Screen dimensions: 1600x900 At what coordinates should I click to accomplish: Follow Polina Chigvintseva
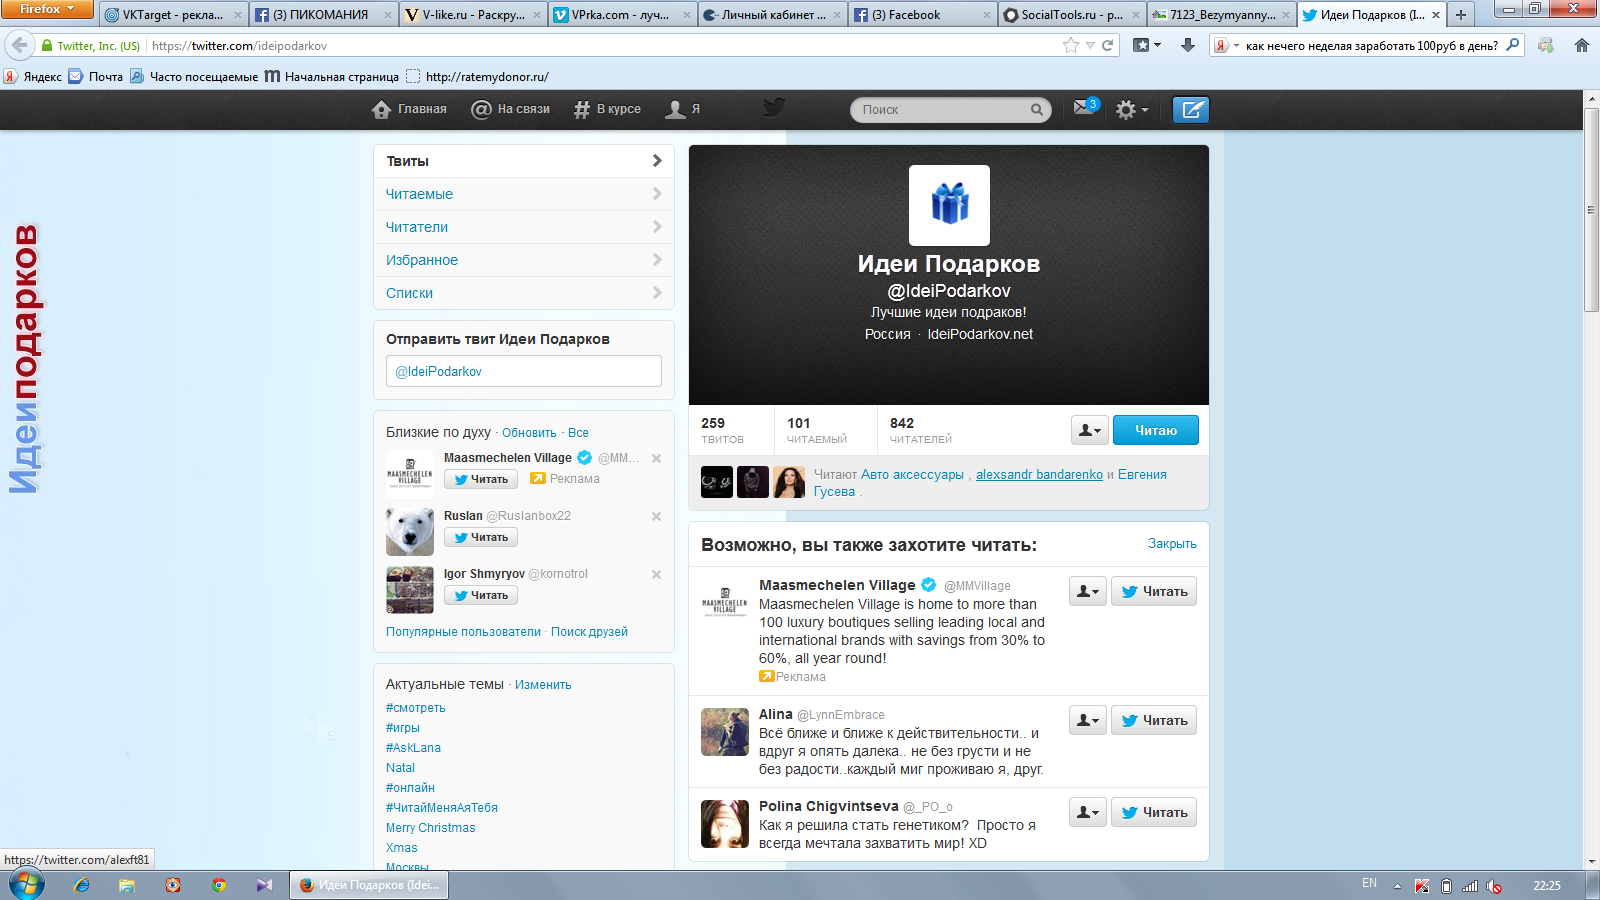pos(1154,812)
